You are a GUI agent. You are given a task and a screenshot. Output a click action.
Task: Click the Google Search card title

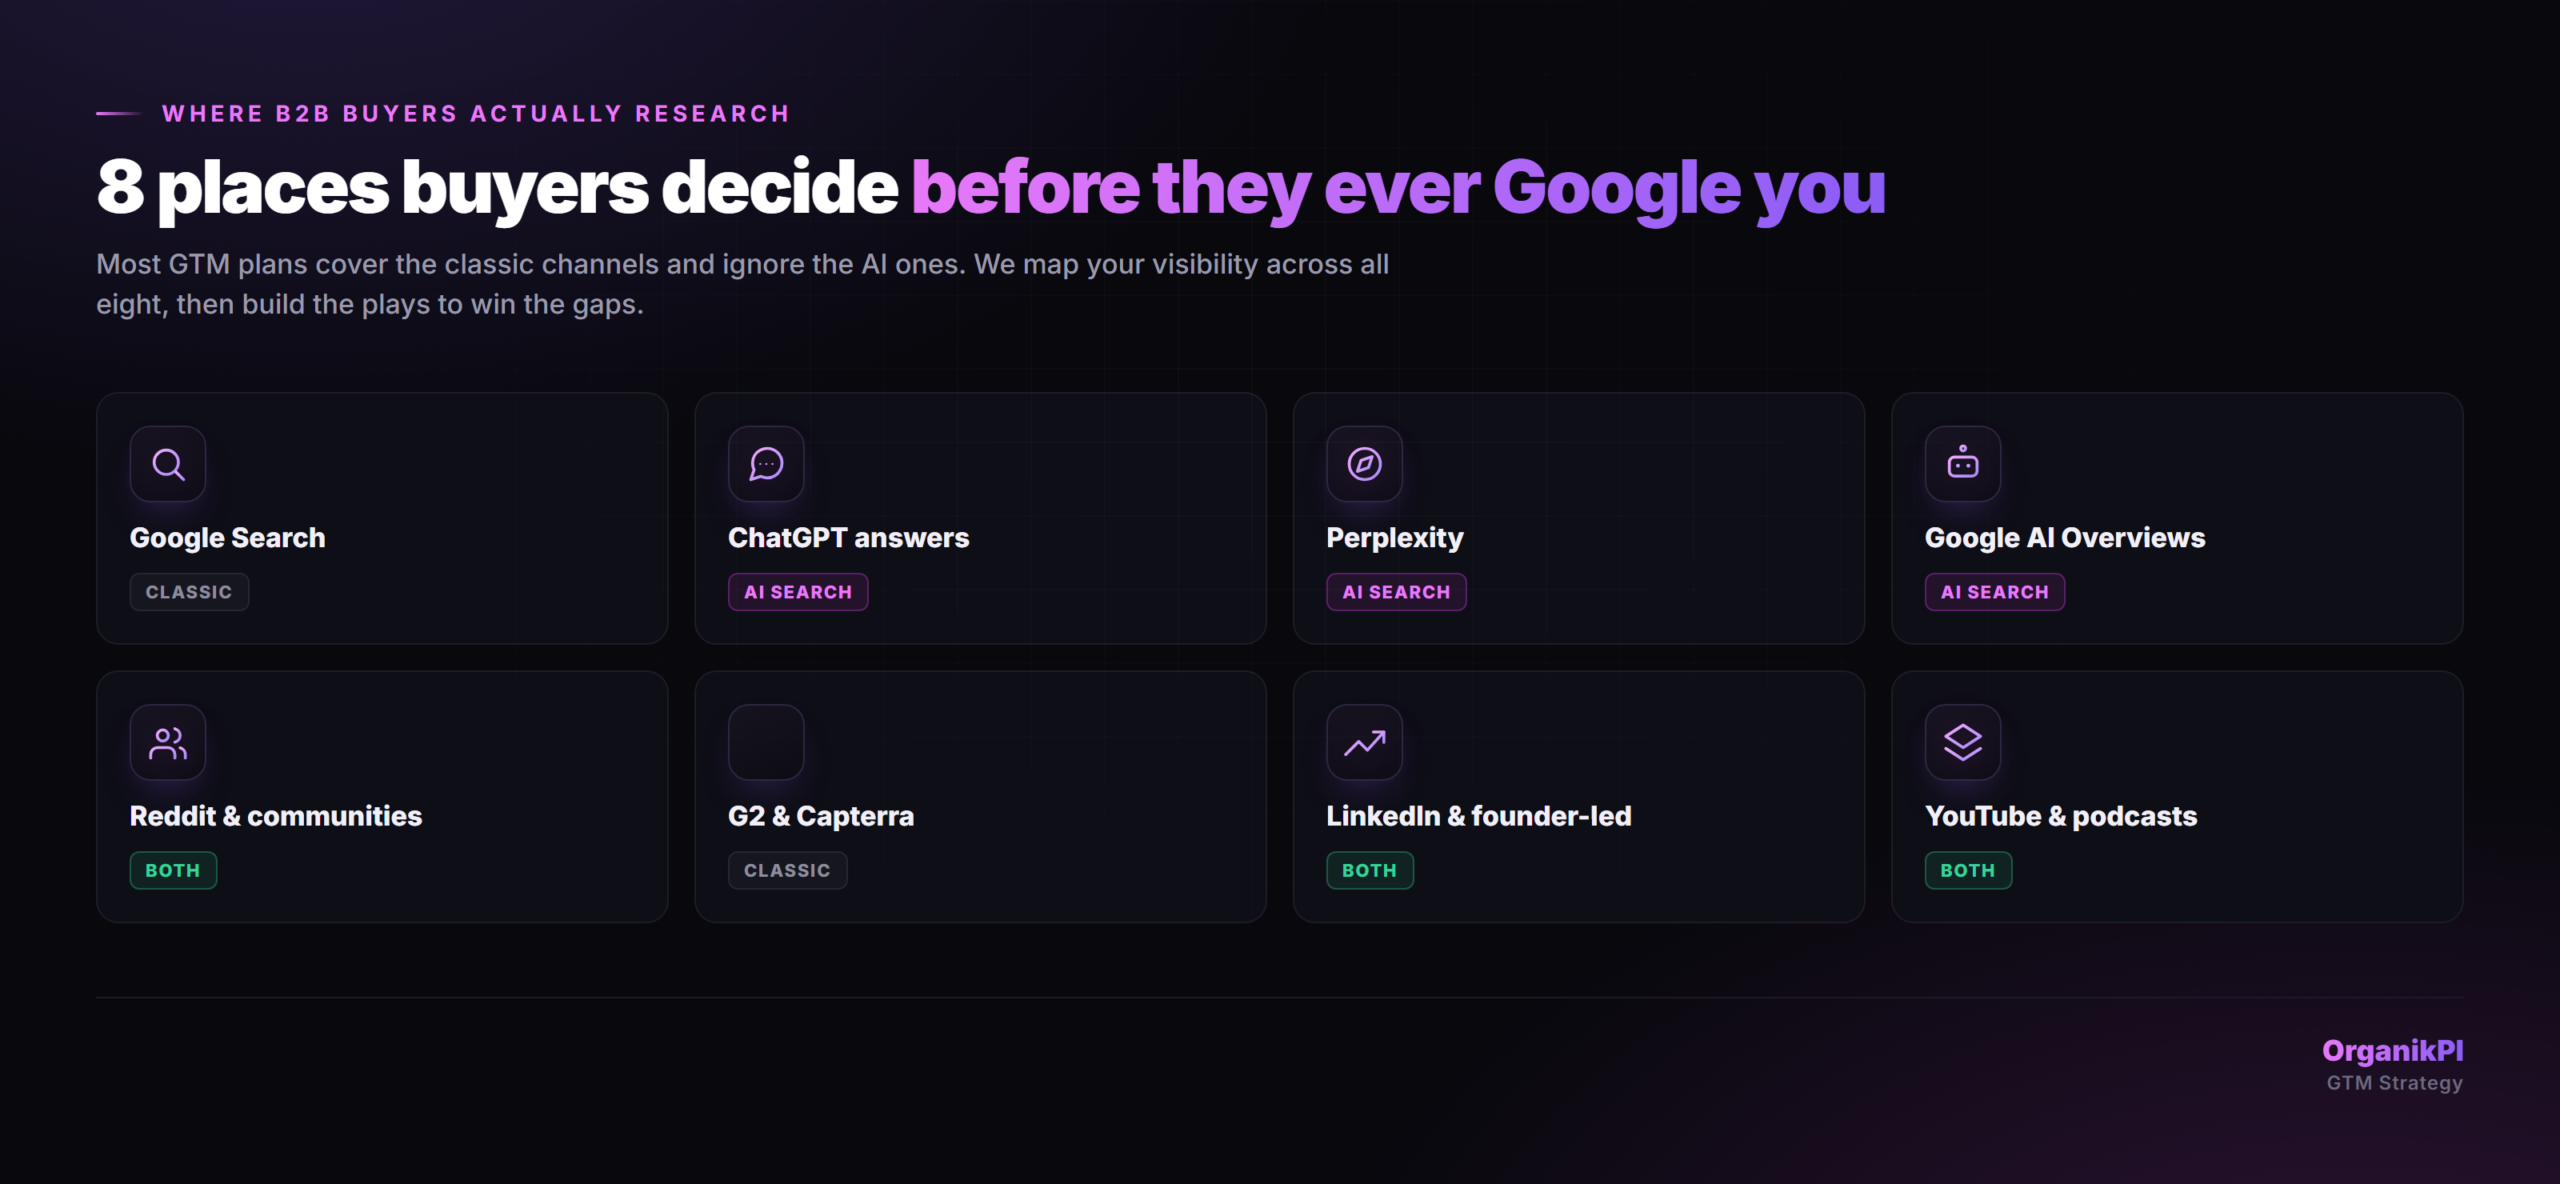(x=228, y=538)
